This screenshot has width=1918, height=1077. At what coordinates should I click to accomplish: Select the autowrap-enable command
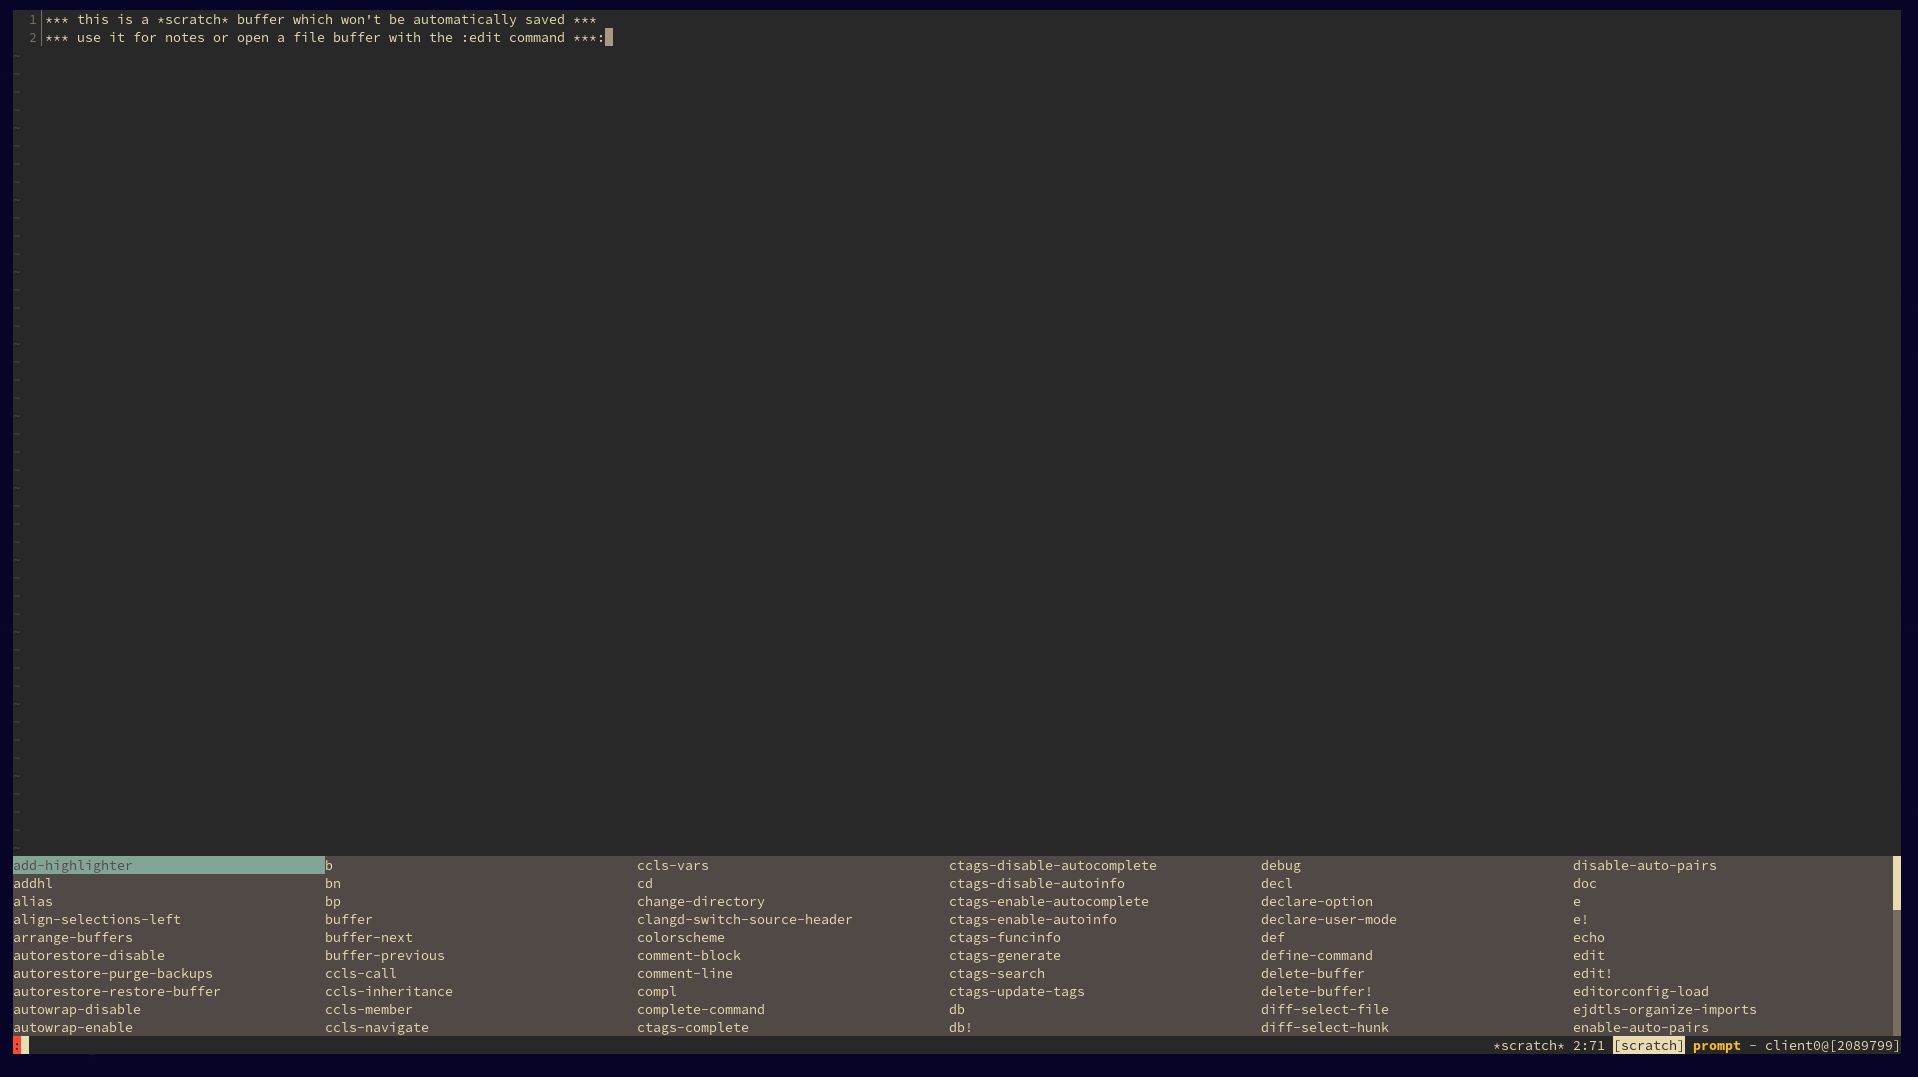click(x=73, y=1027)
